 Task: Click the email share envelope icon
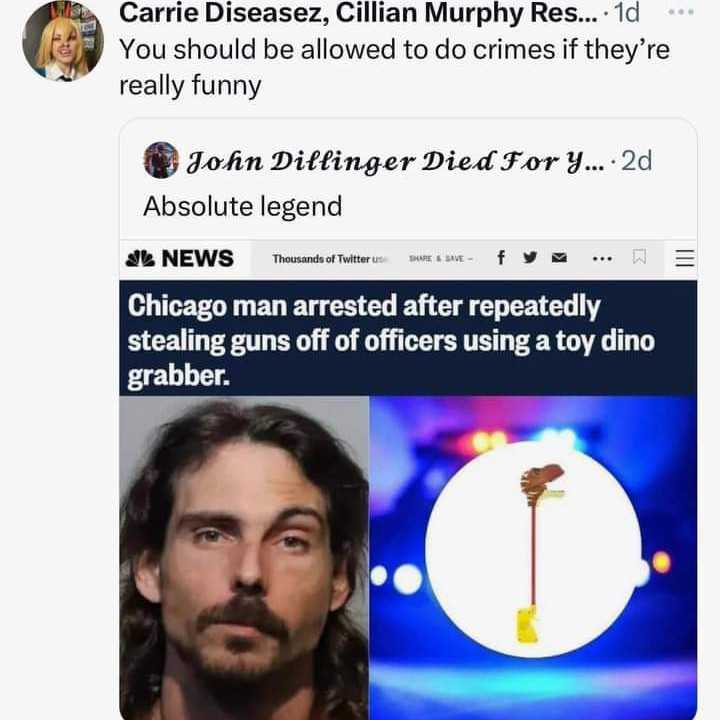pyautogui.click(x=561, y=257)
